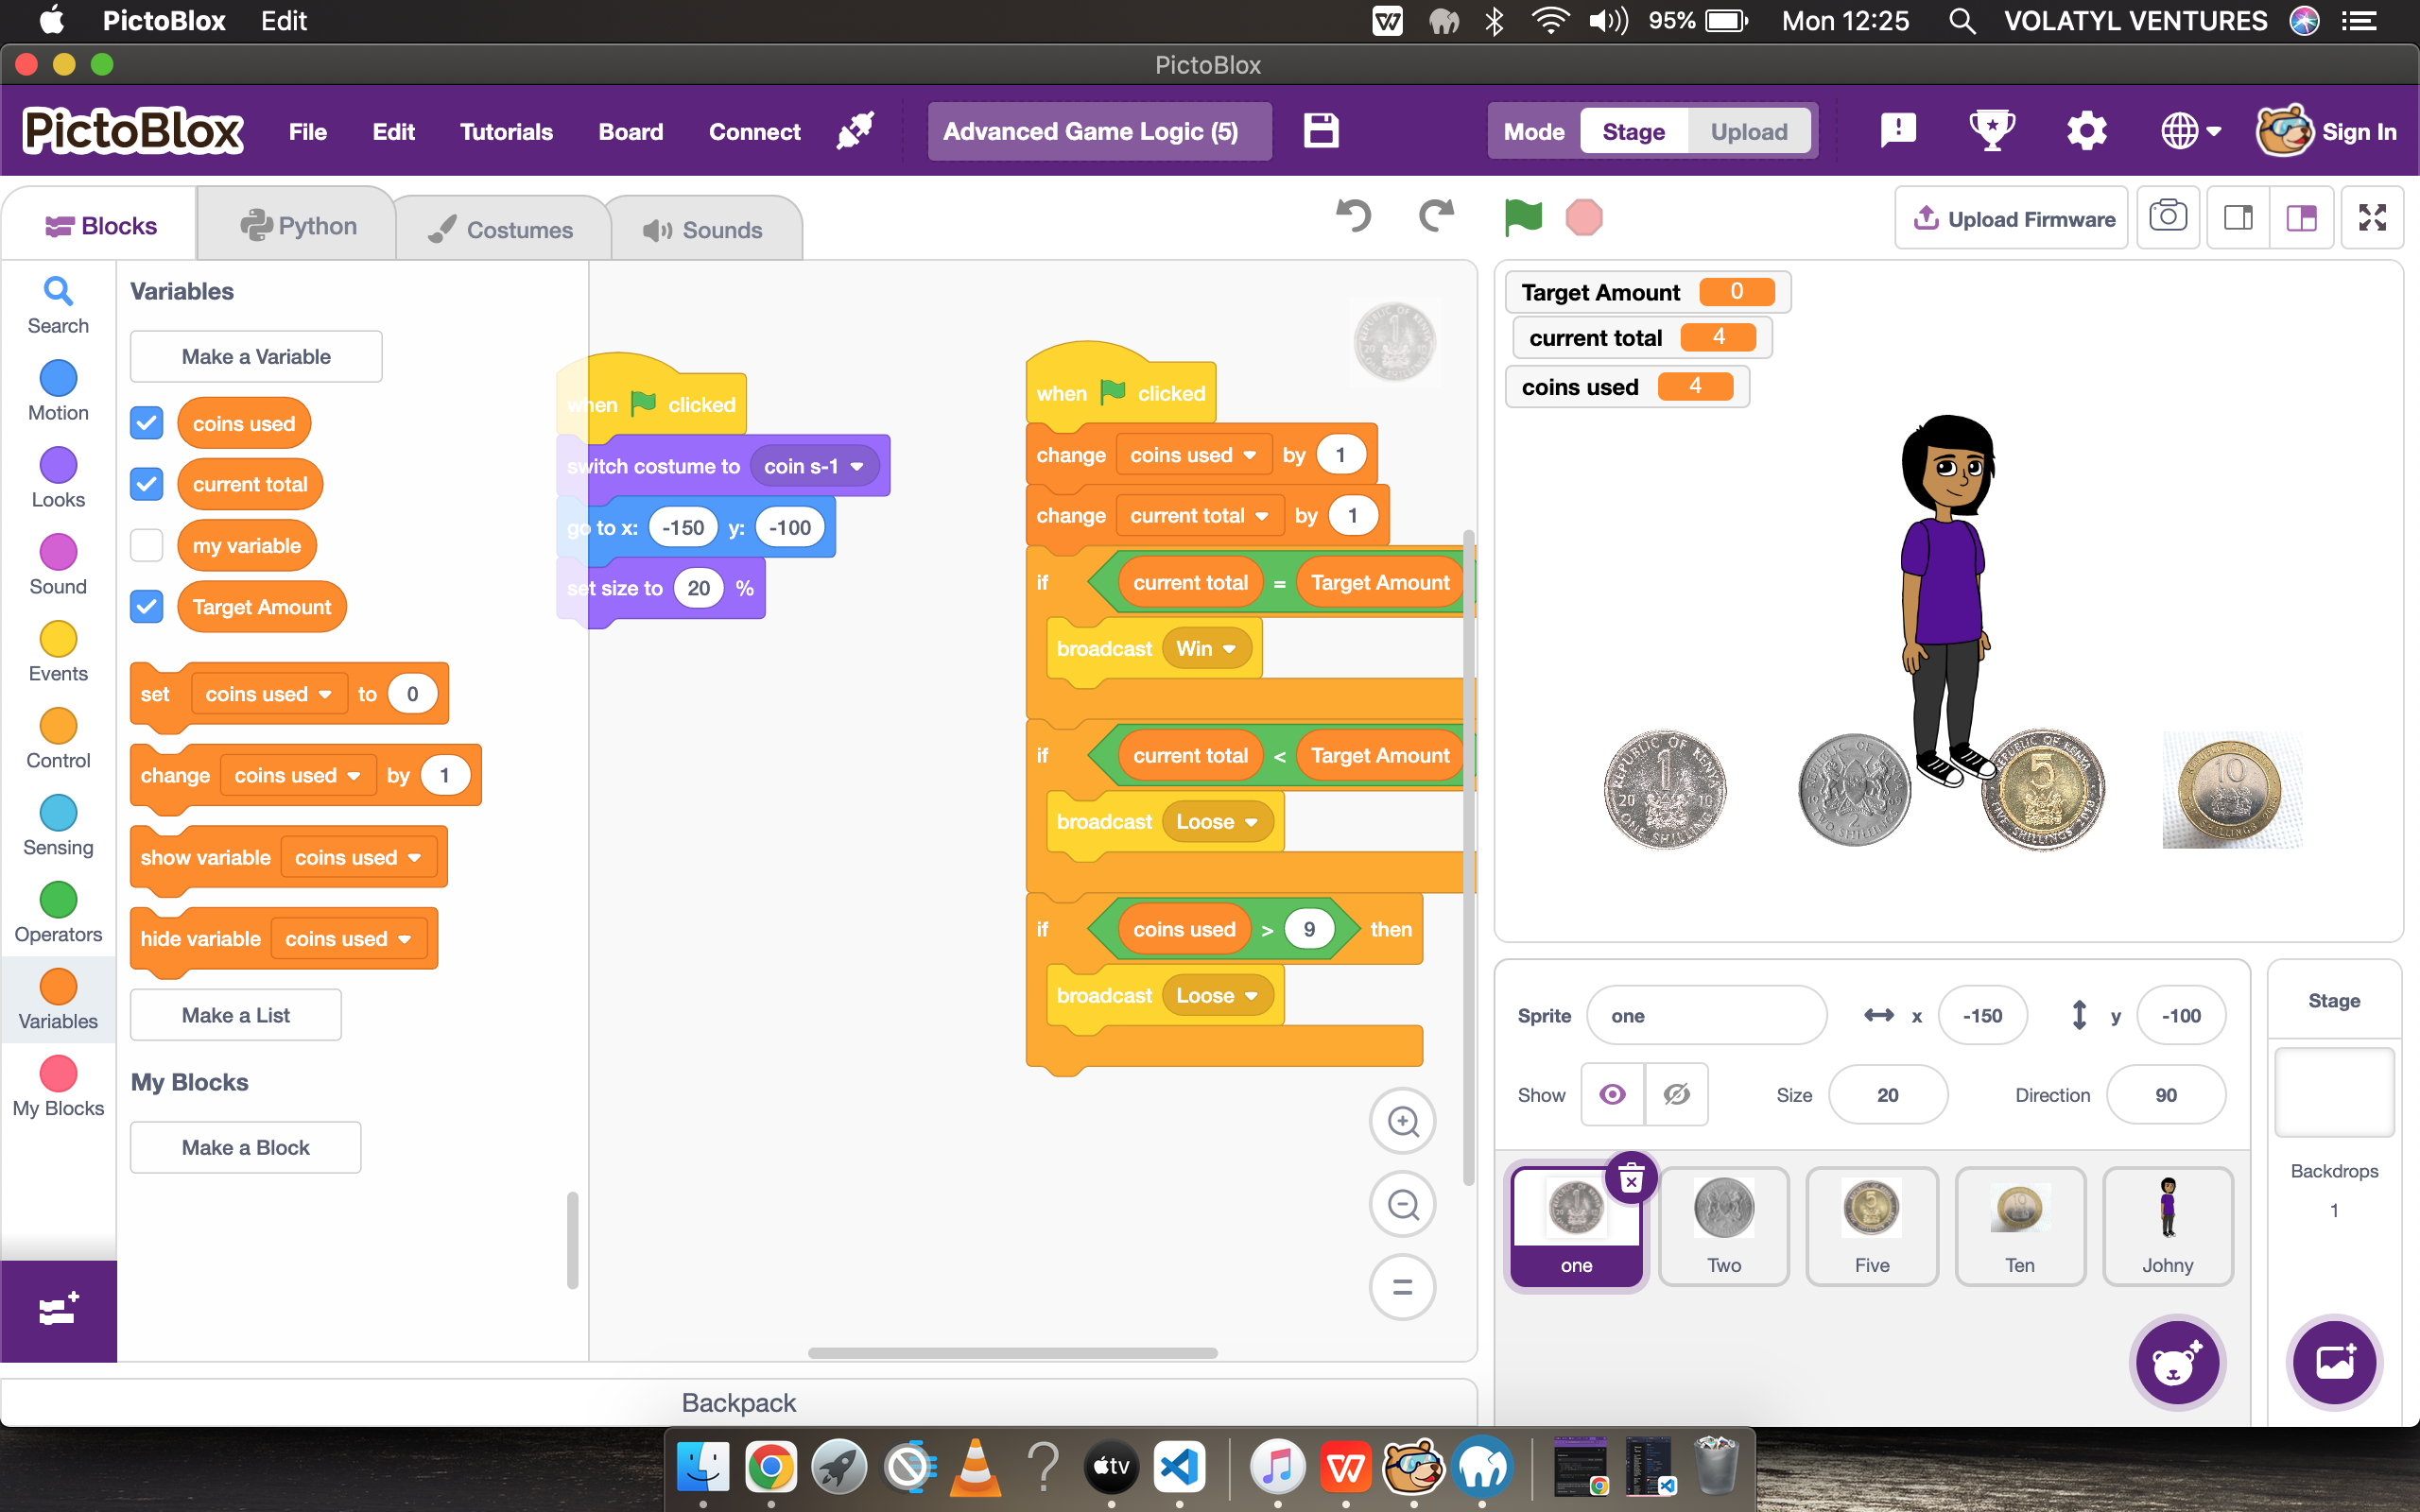
Task: Enable the my variable checkbox
Action: click(147, 546)
